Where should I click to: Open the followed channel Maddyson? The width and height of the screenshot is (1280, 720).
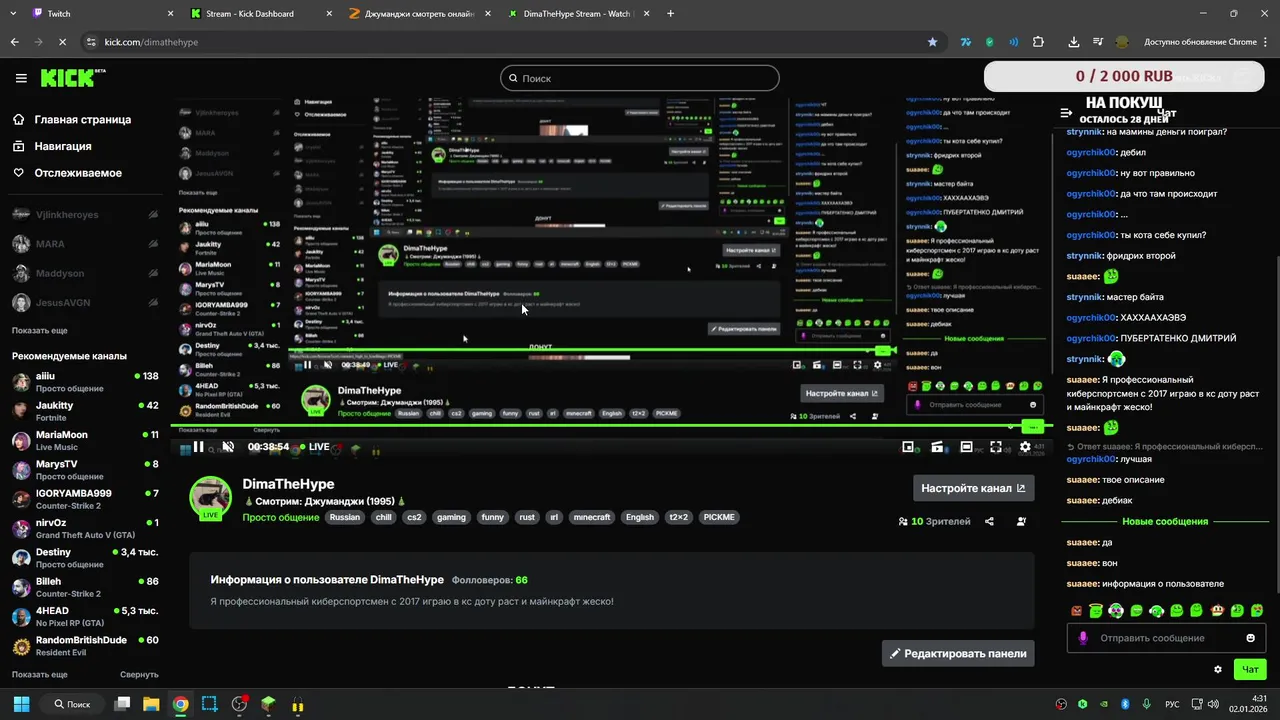[x=85, y=273]
